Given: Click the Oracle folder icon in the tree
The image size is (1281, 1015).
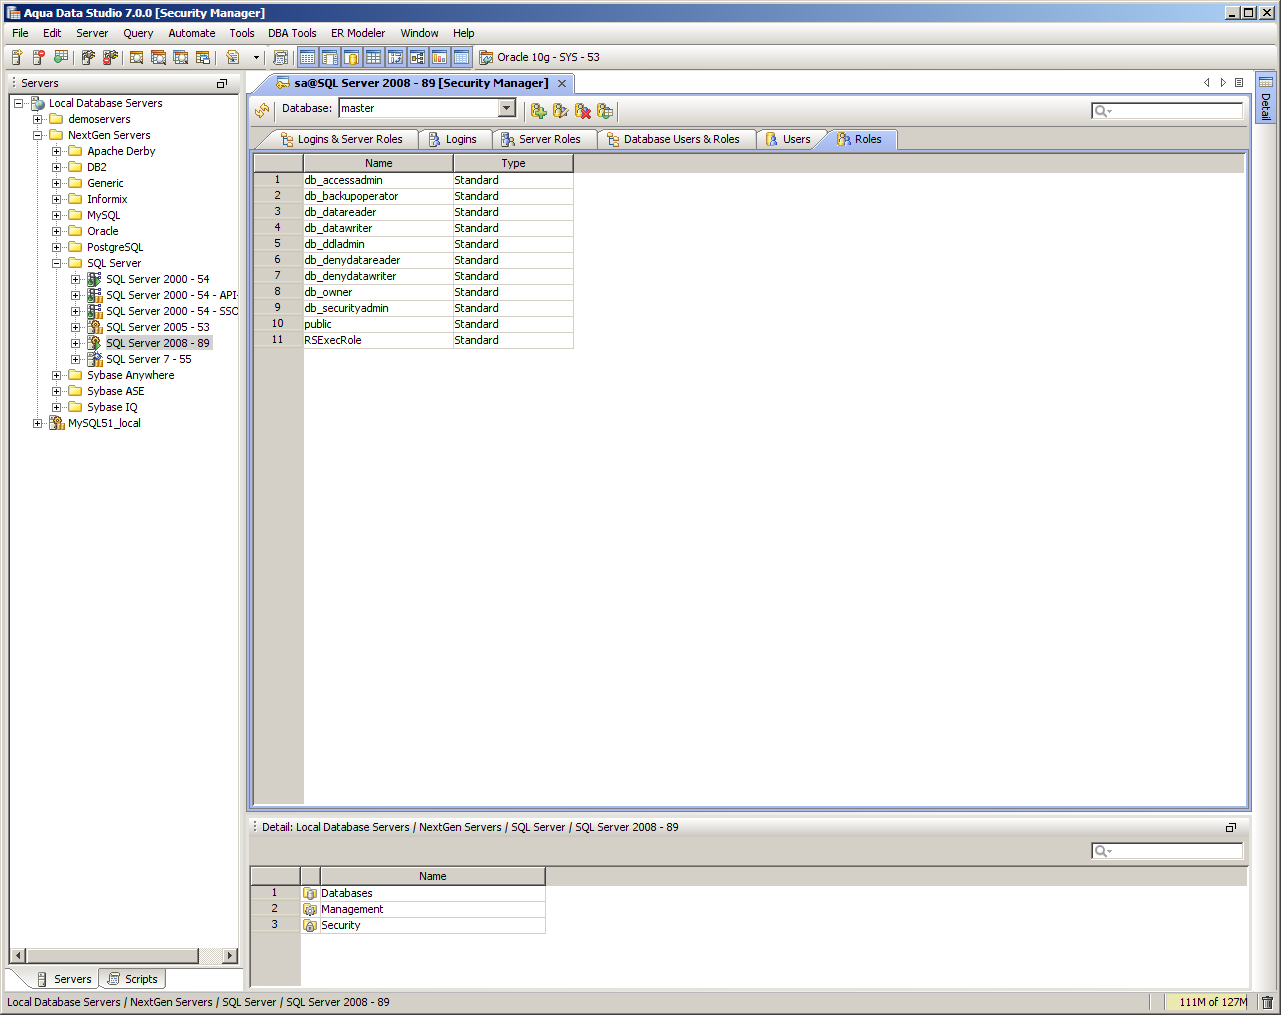Looking at the screenshot, I should point(75,231).
